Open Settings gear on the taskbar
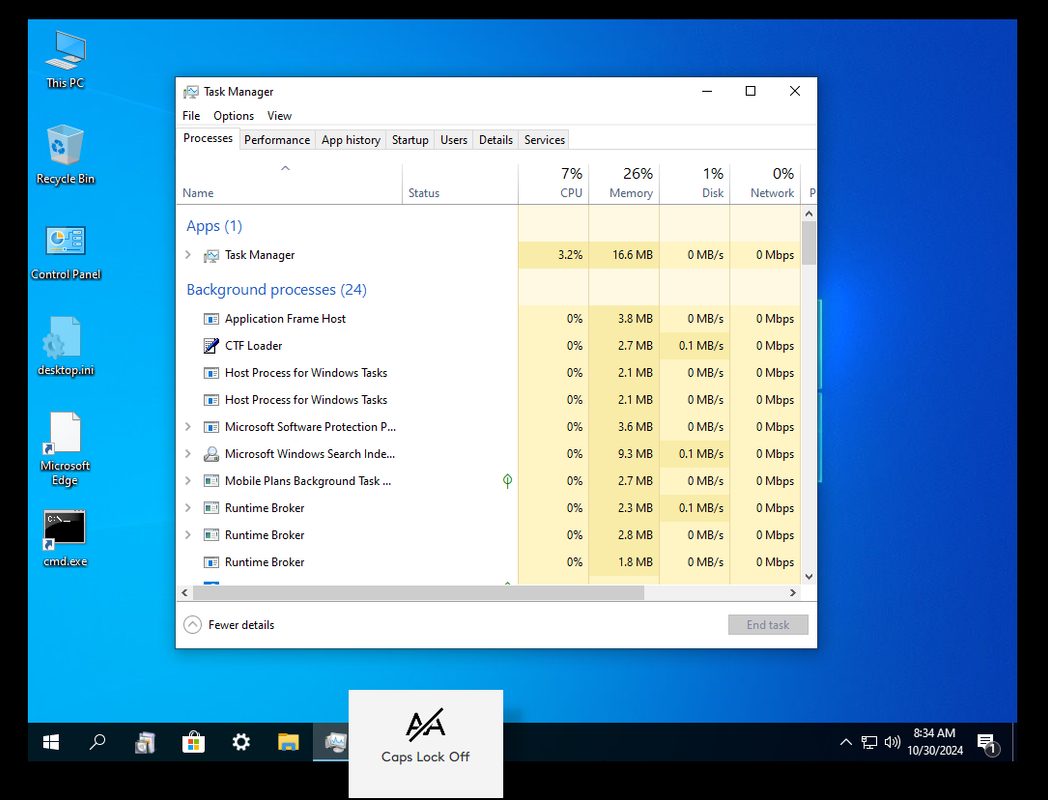The image size is (1048, 800). (x=241, y=742)
